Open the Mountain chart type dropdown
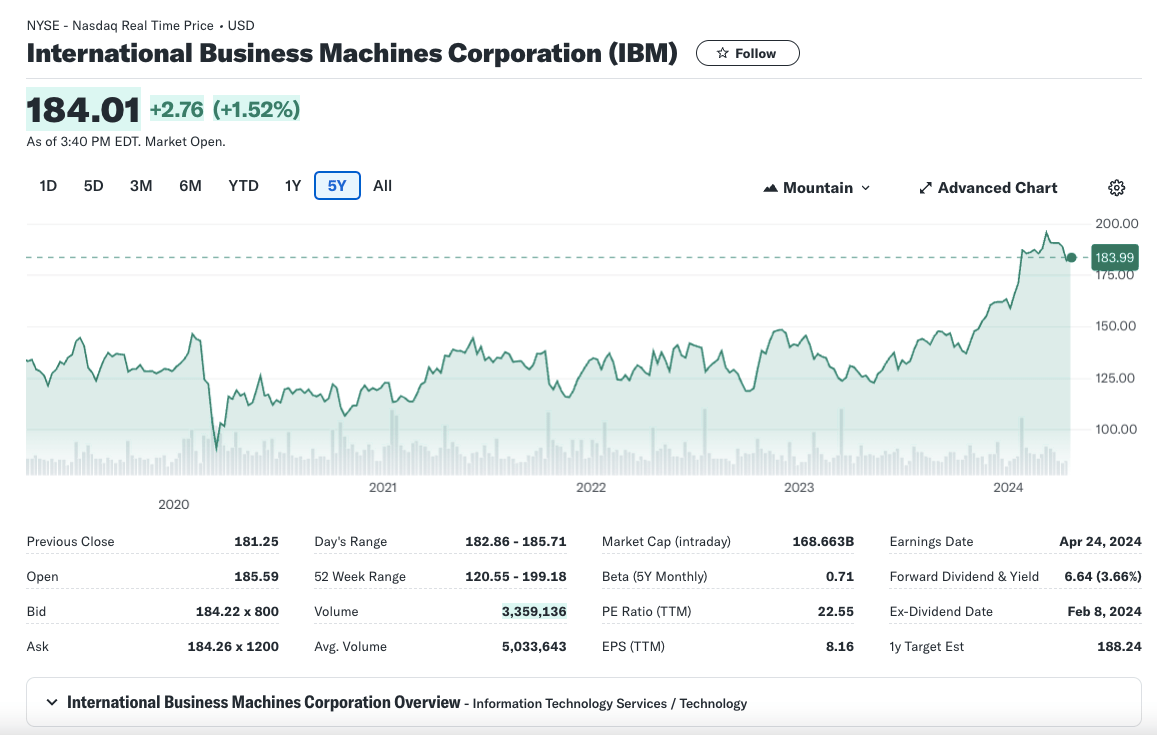The width and height of the screenshot is (1157, 735). [817, 187]
